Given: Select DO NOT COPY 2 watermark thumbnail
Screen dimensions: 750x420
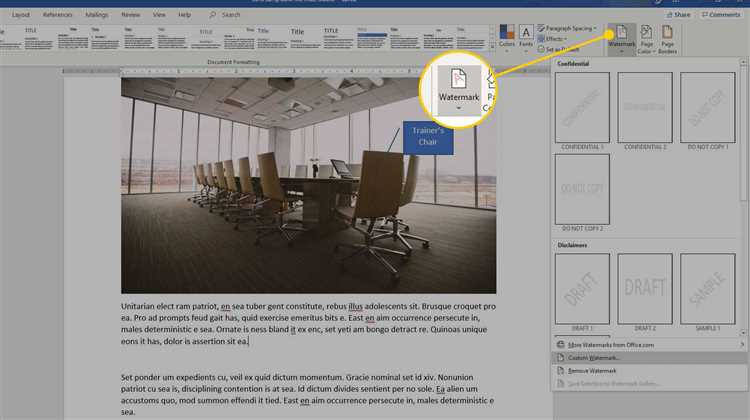Looking at the screenshot, I should point(582,189).
